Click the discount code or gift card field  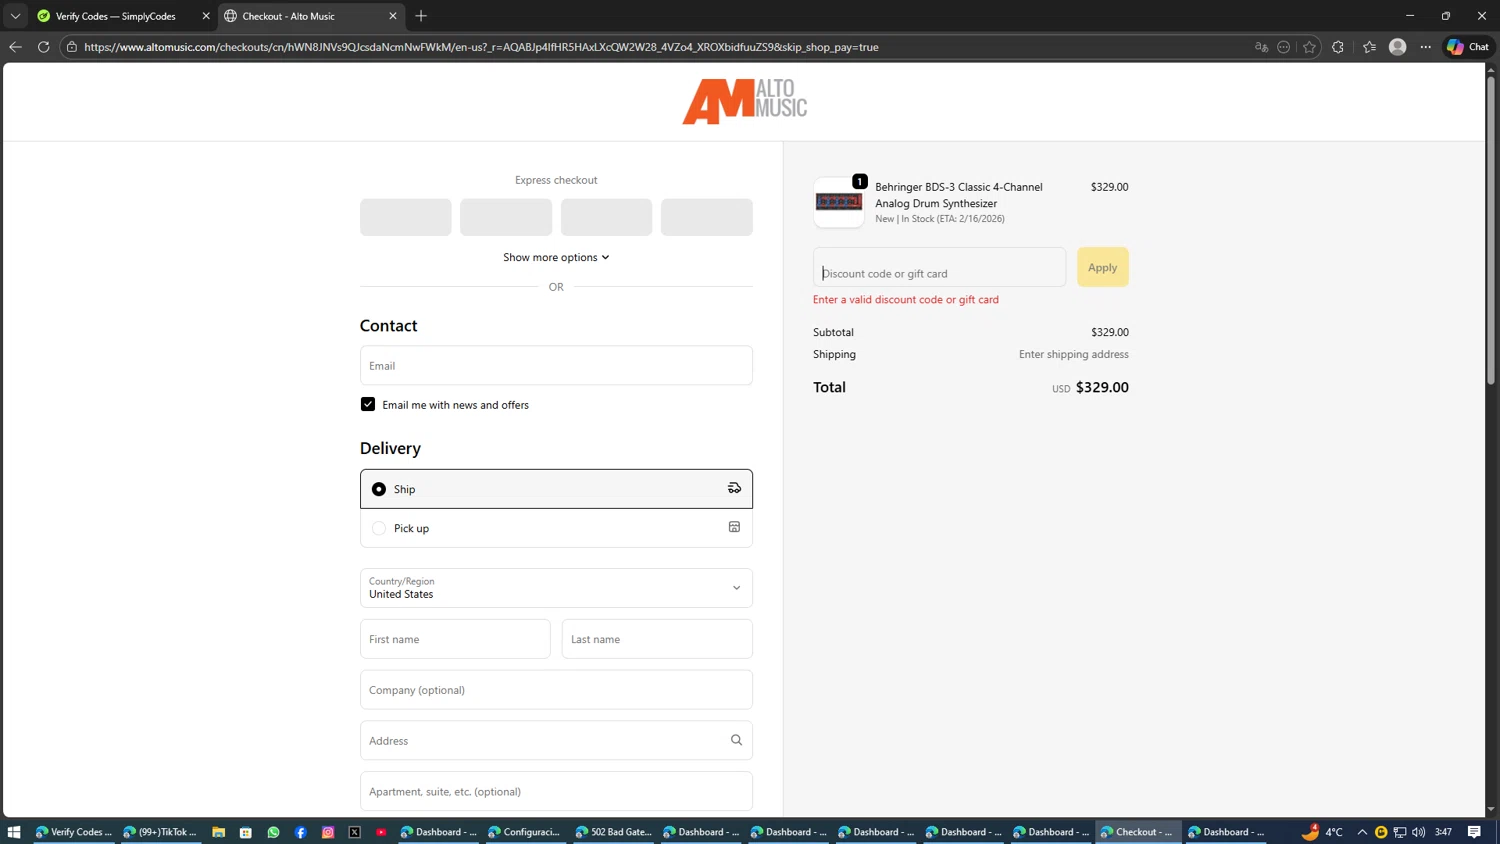939,267
